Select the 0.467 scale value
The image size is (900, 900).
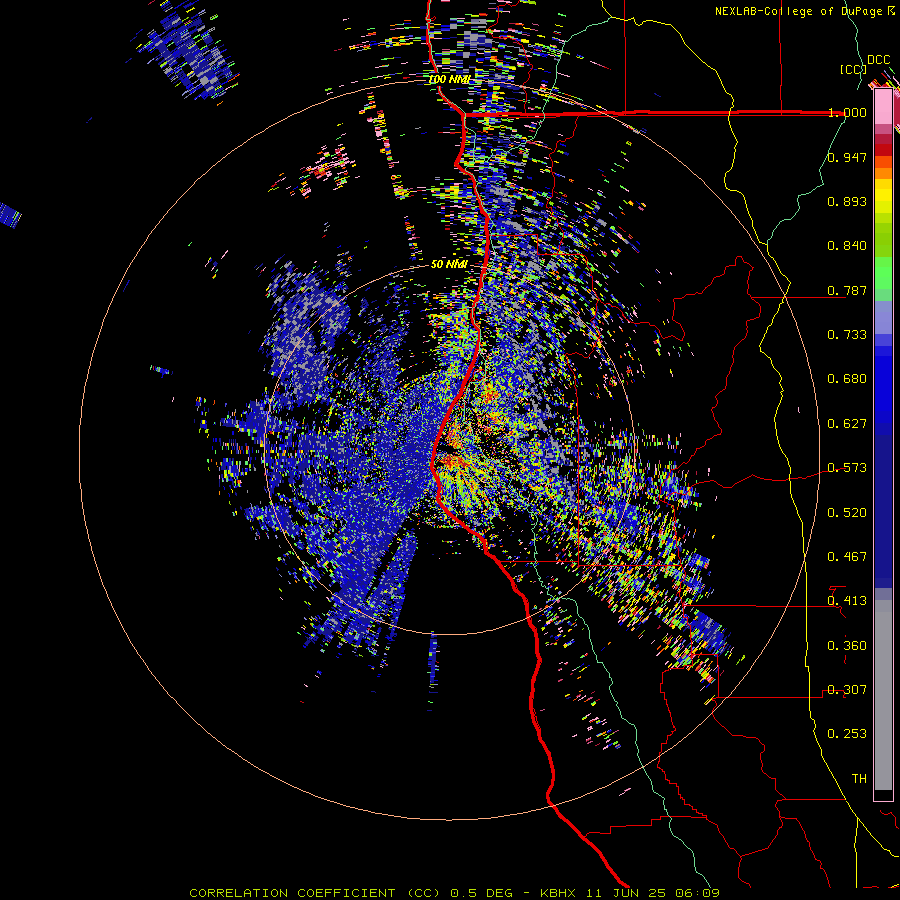pyautogui.click(x=847, y=556)
